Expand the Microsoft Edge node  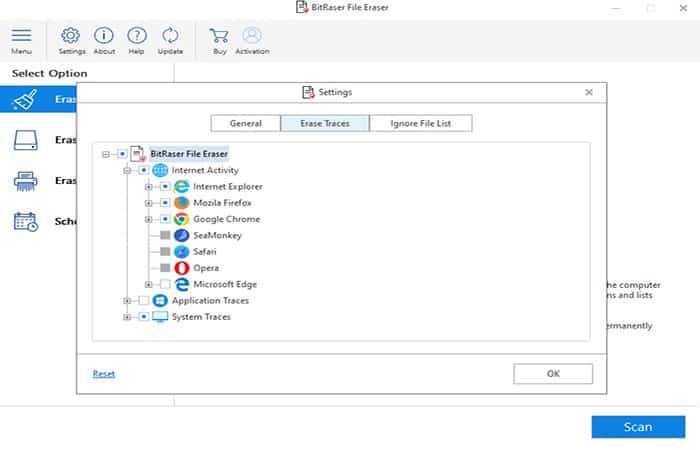tap(149, 284)
